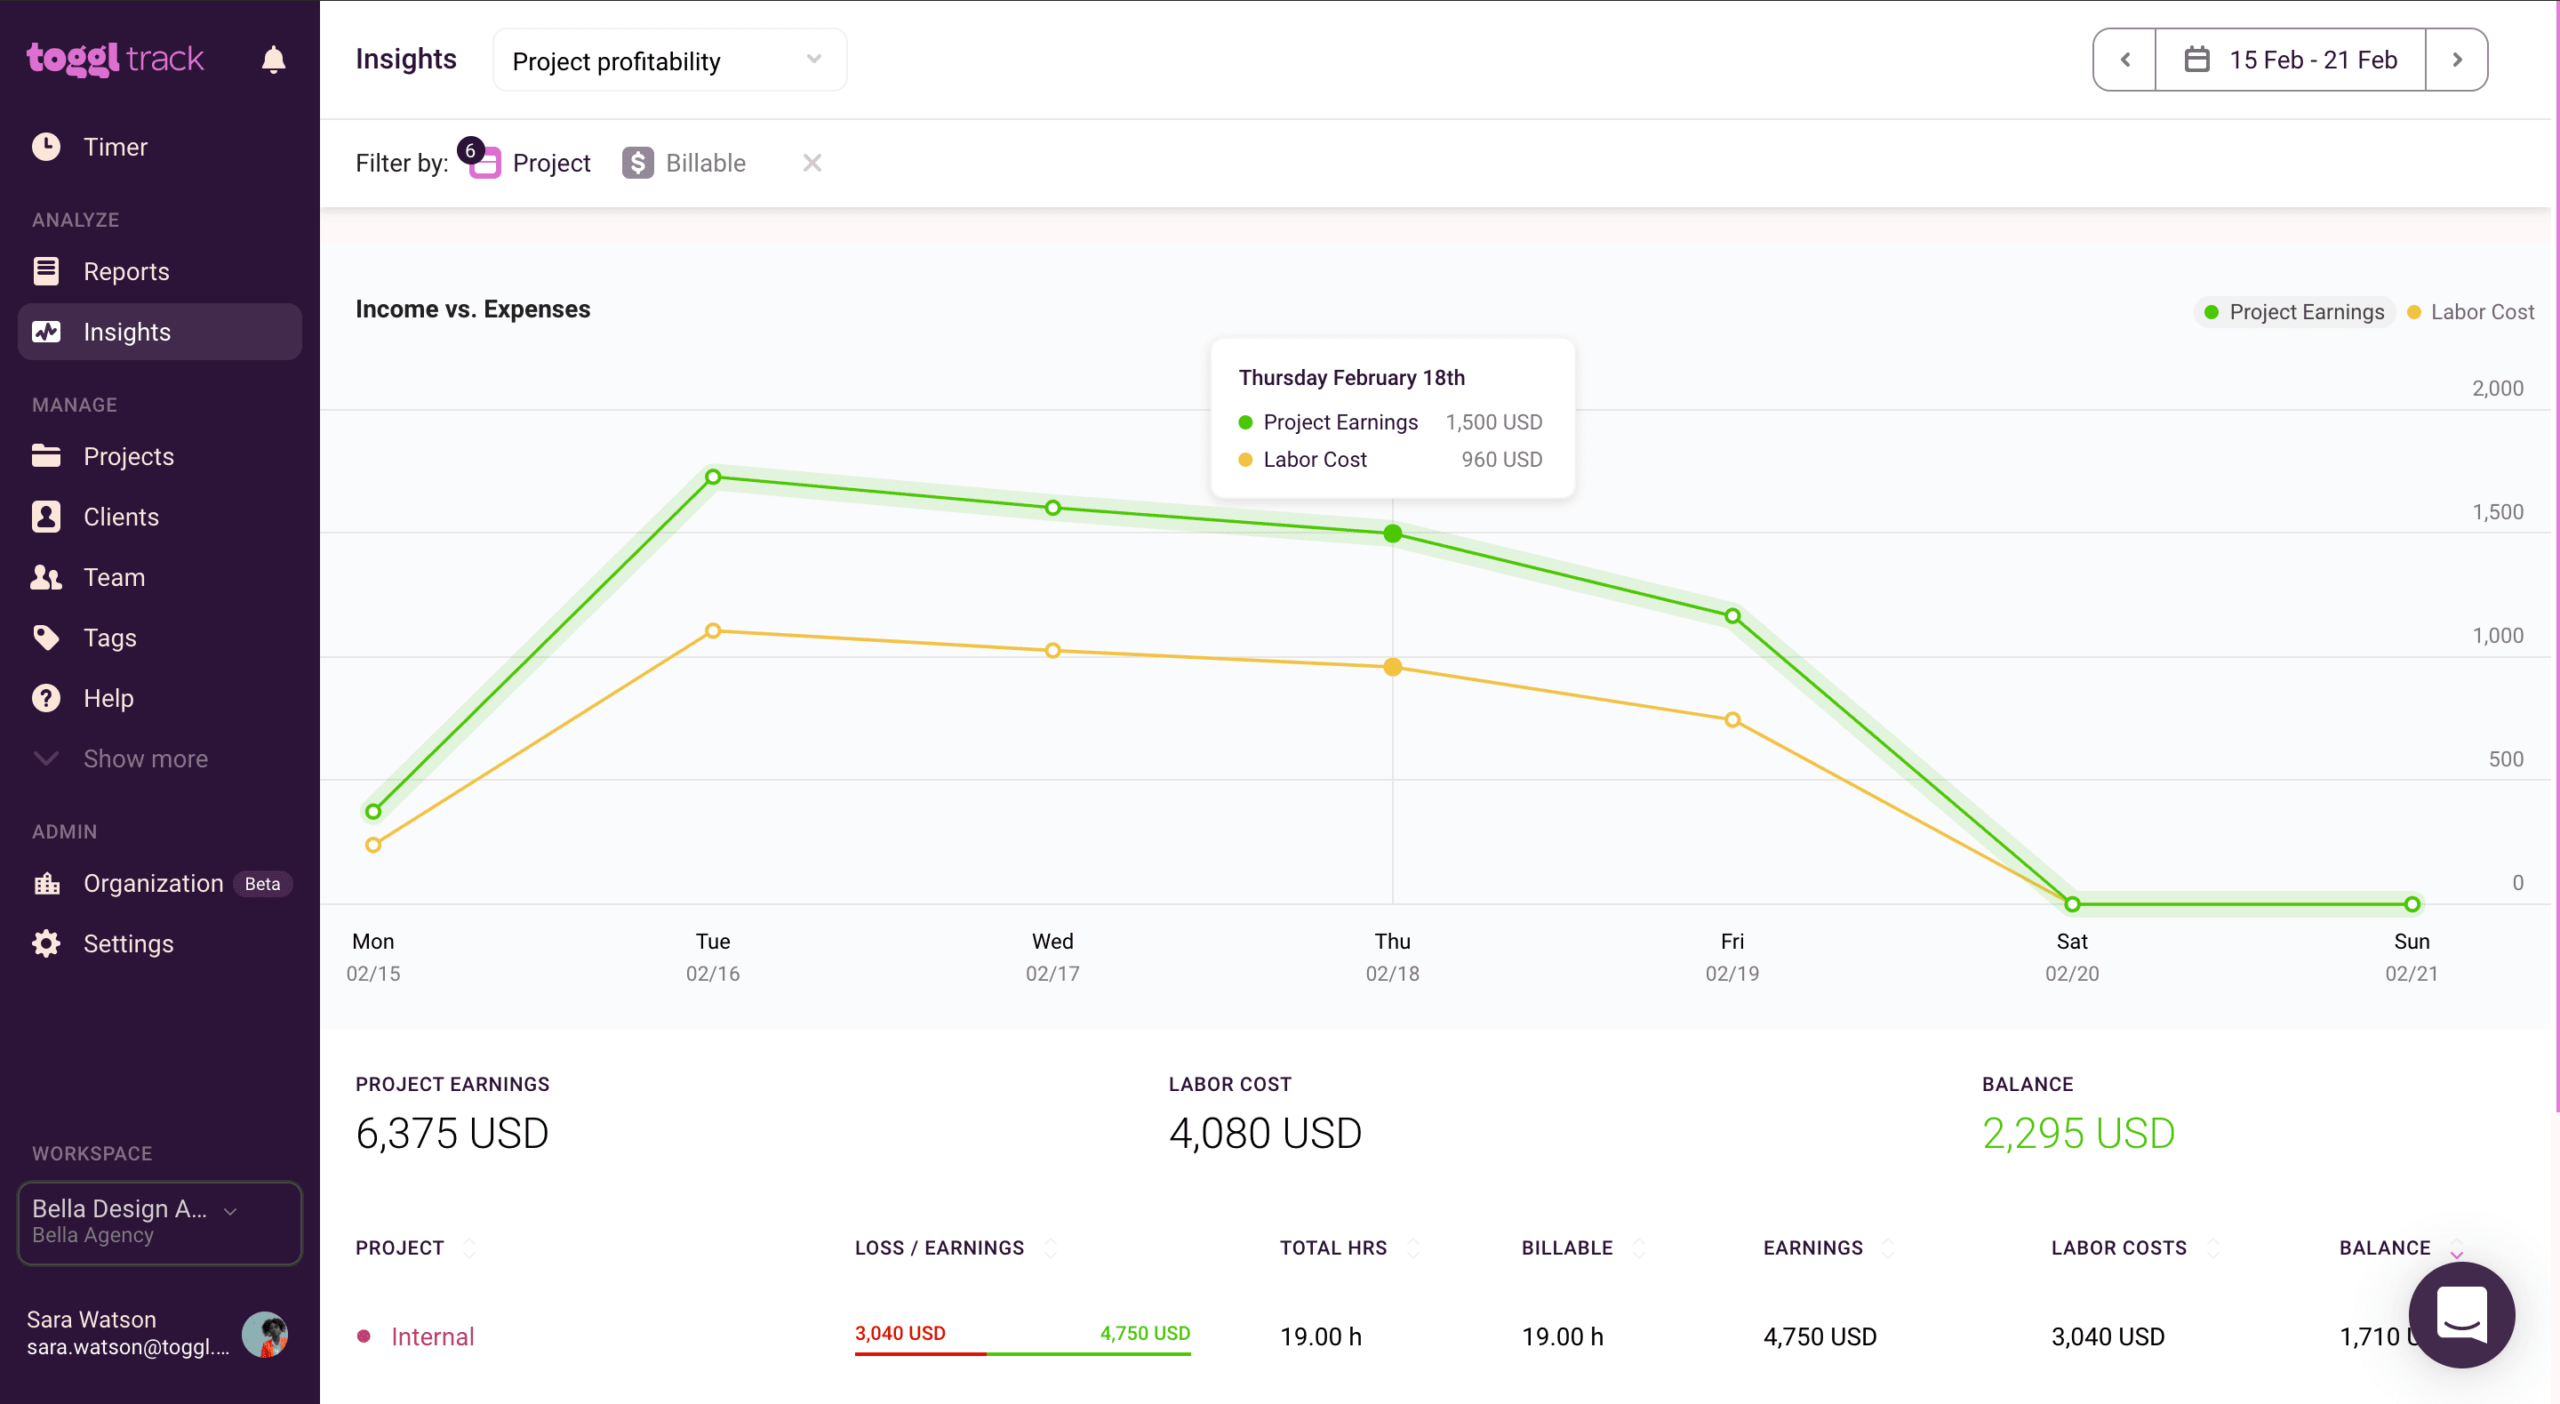
Task: Open Project profitability dropdown
Action: [669, 60]
